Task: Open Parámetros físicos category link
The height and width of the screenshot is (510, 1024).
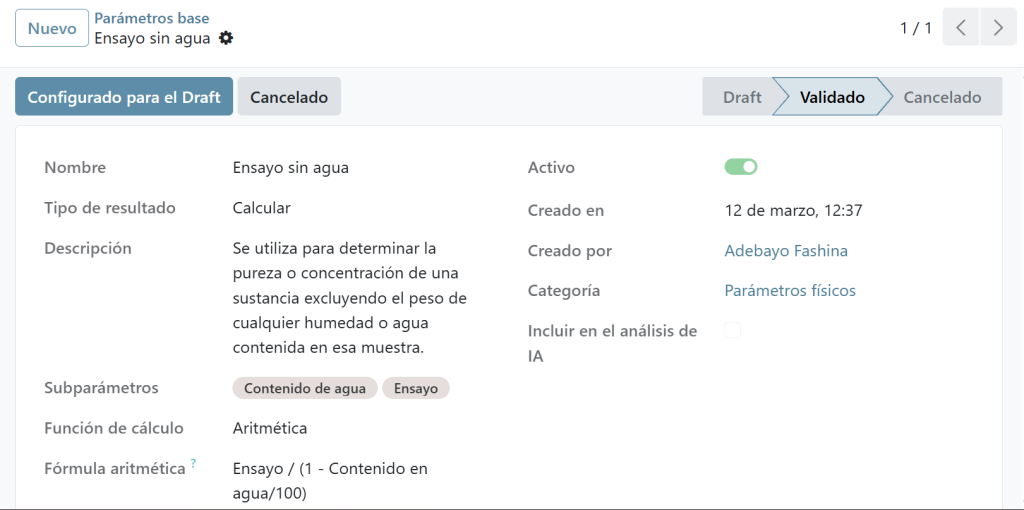Action: click(790, 291)
